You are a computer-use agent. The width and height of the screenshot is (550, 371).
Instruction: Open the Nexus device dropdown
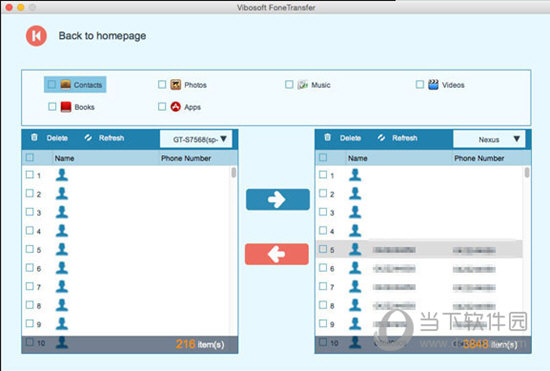tap(489, 139)
